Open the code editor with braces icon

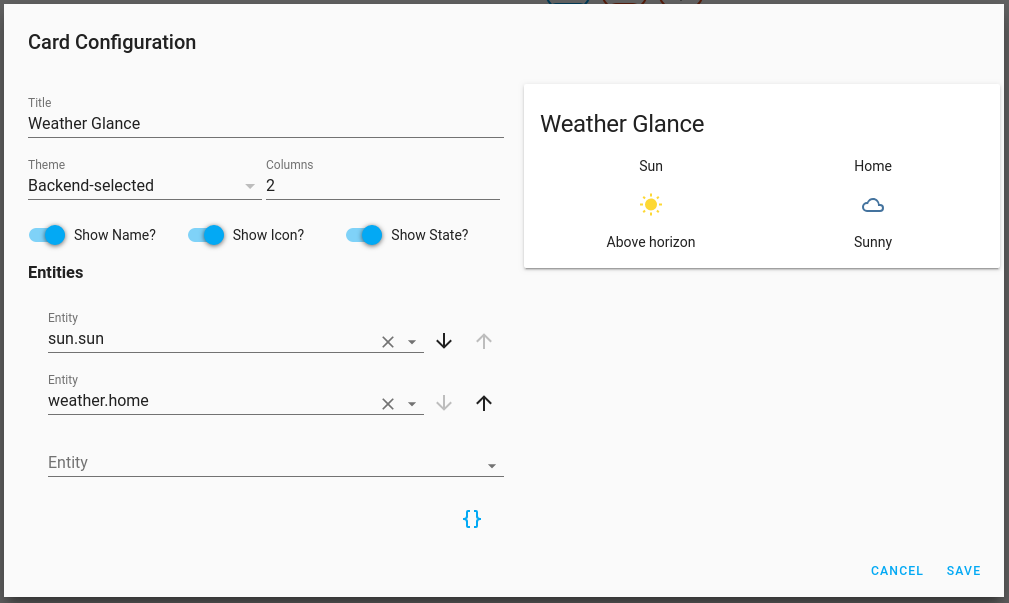472,519
